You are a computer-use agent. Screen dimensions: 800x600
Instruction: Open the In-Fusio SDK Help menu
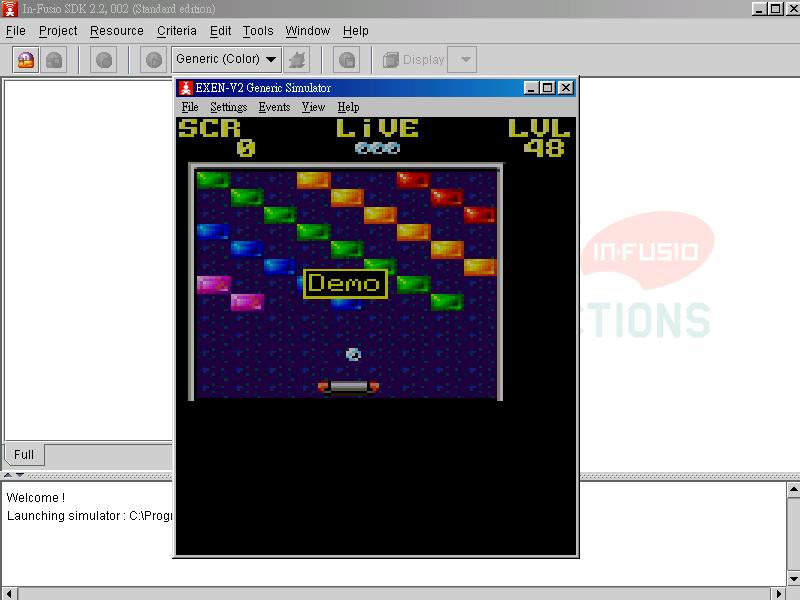click(x=356, y=31)
